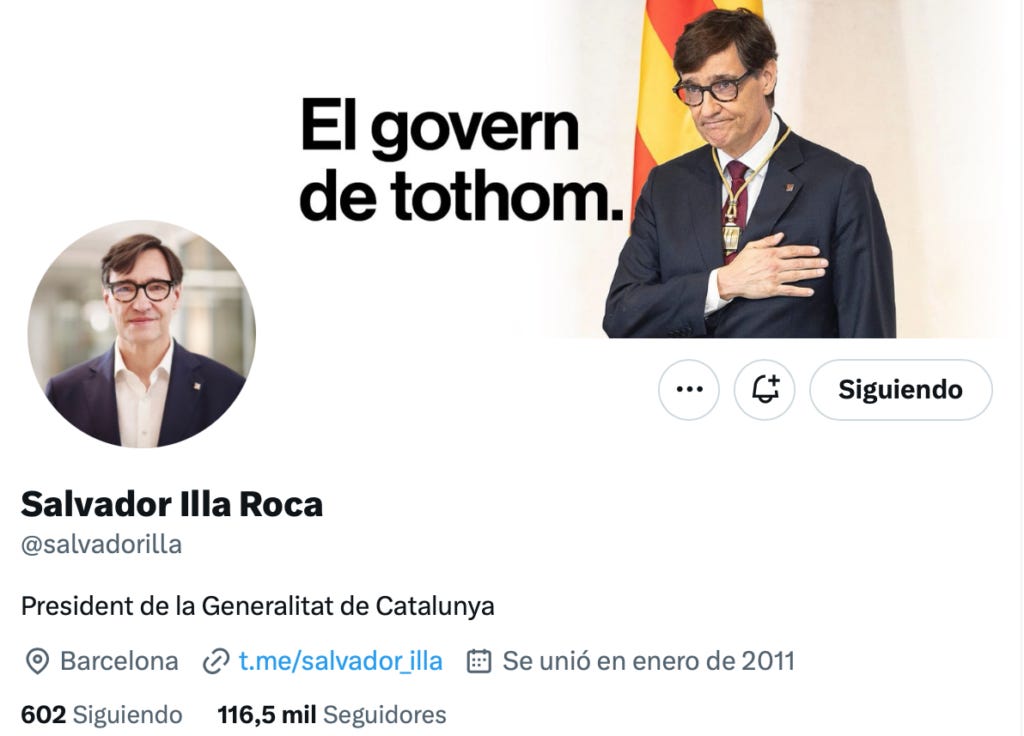Click the 'Se unió en enero de 2011' text
The height and width of the screenshot is (736, 1024).
pos(648,661)
